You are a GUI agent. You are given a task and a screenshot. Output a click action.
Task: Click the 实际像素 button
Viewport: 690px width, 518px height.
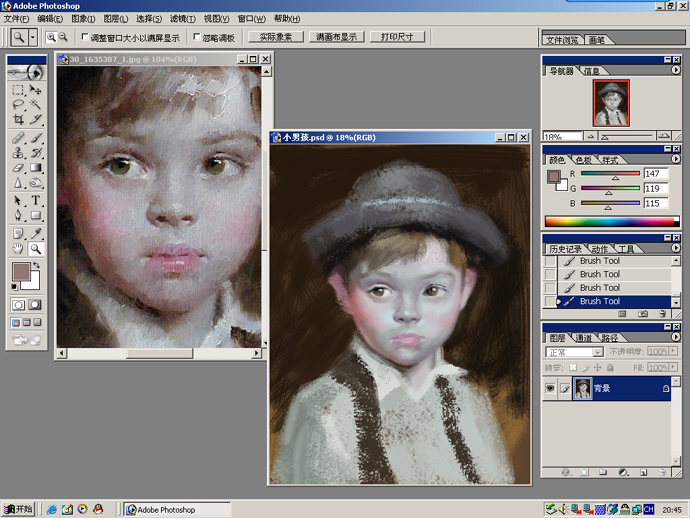(x=276, y=37)
